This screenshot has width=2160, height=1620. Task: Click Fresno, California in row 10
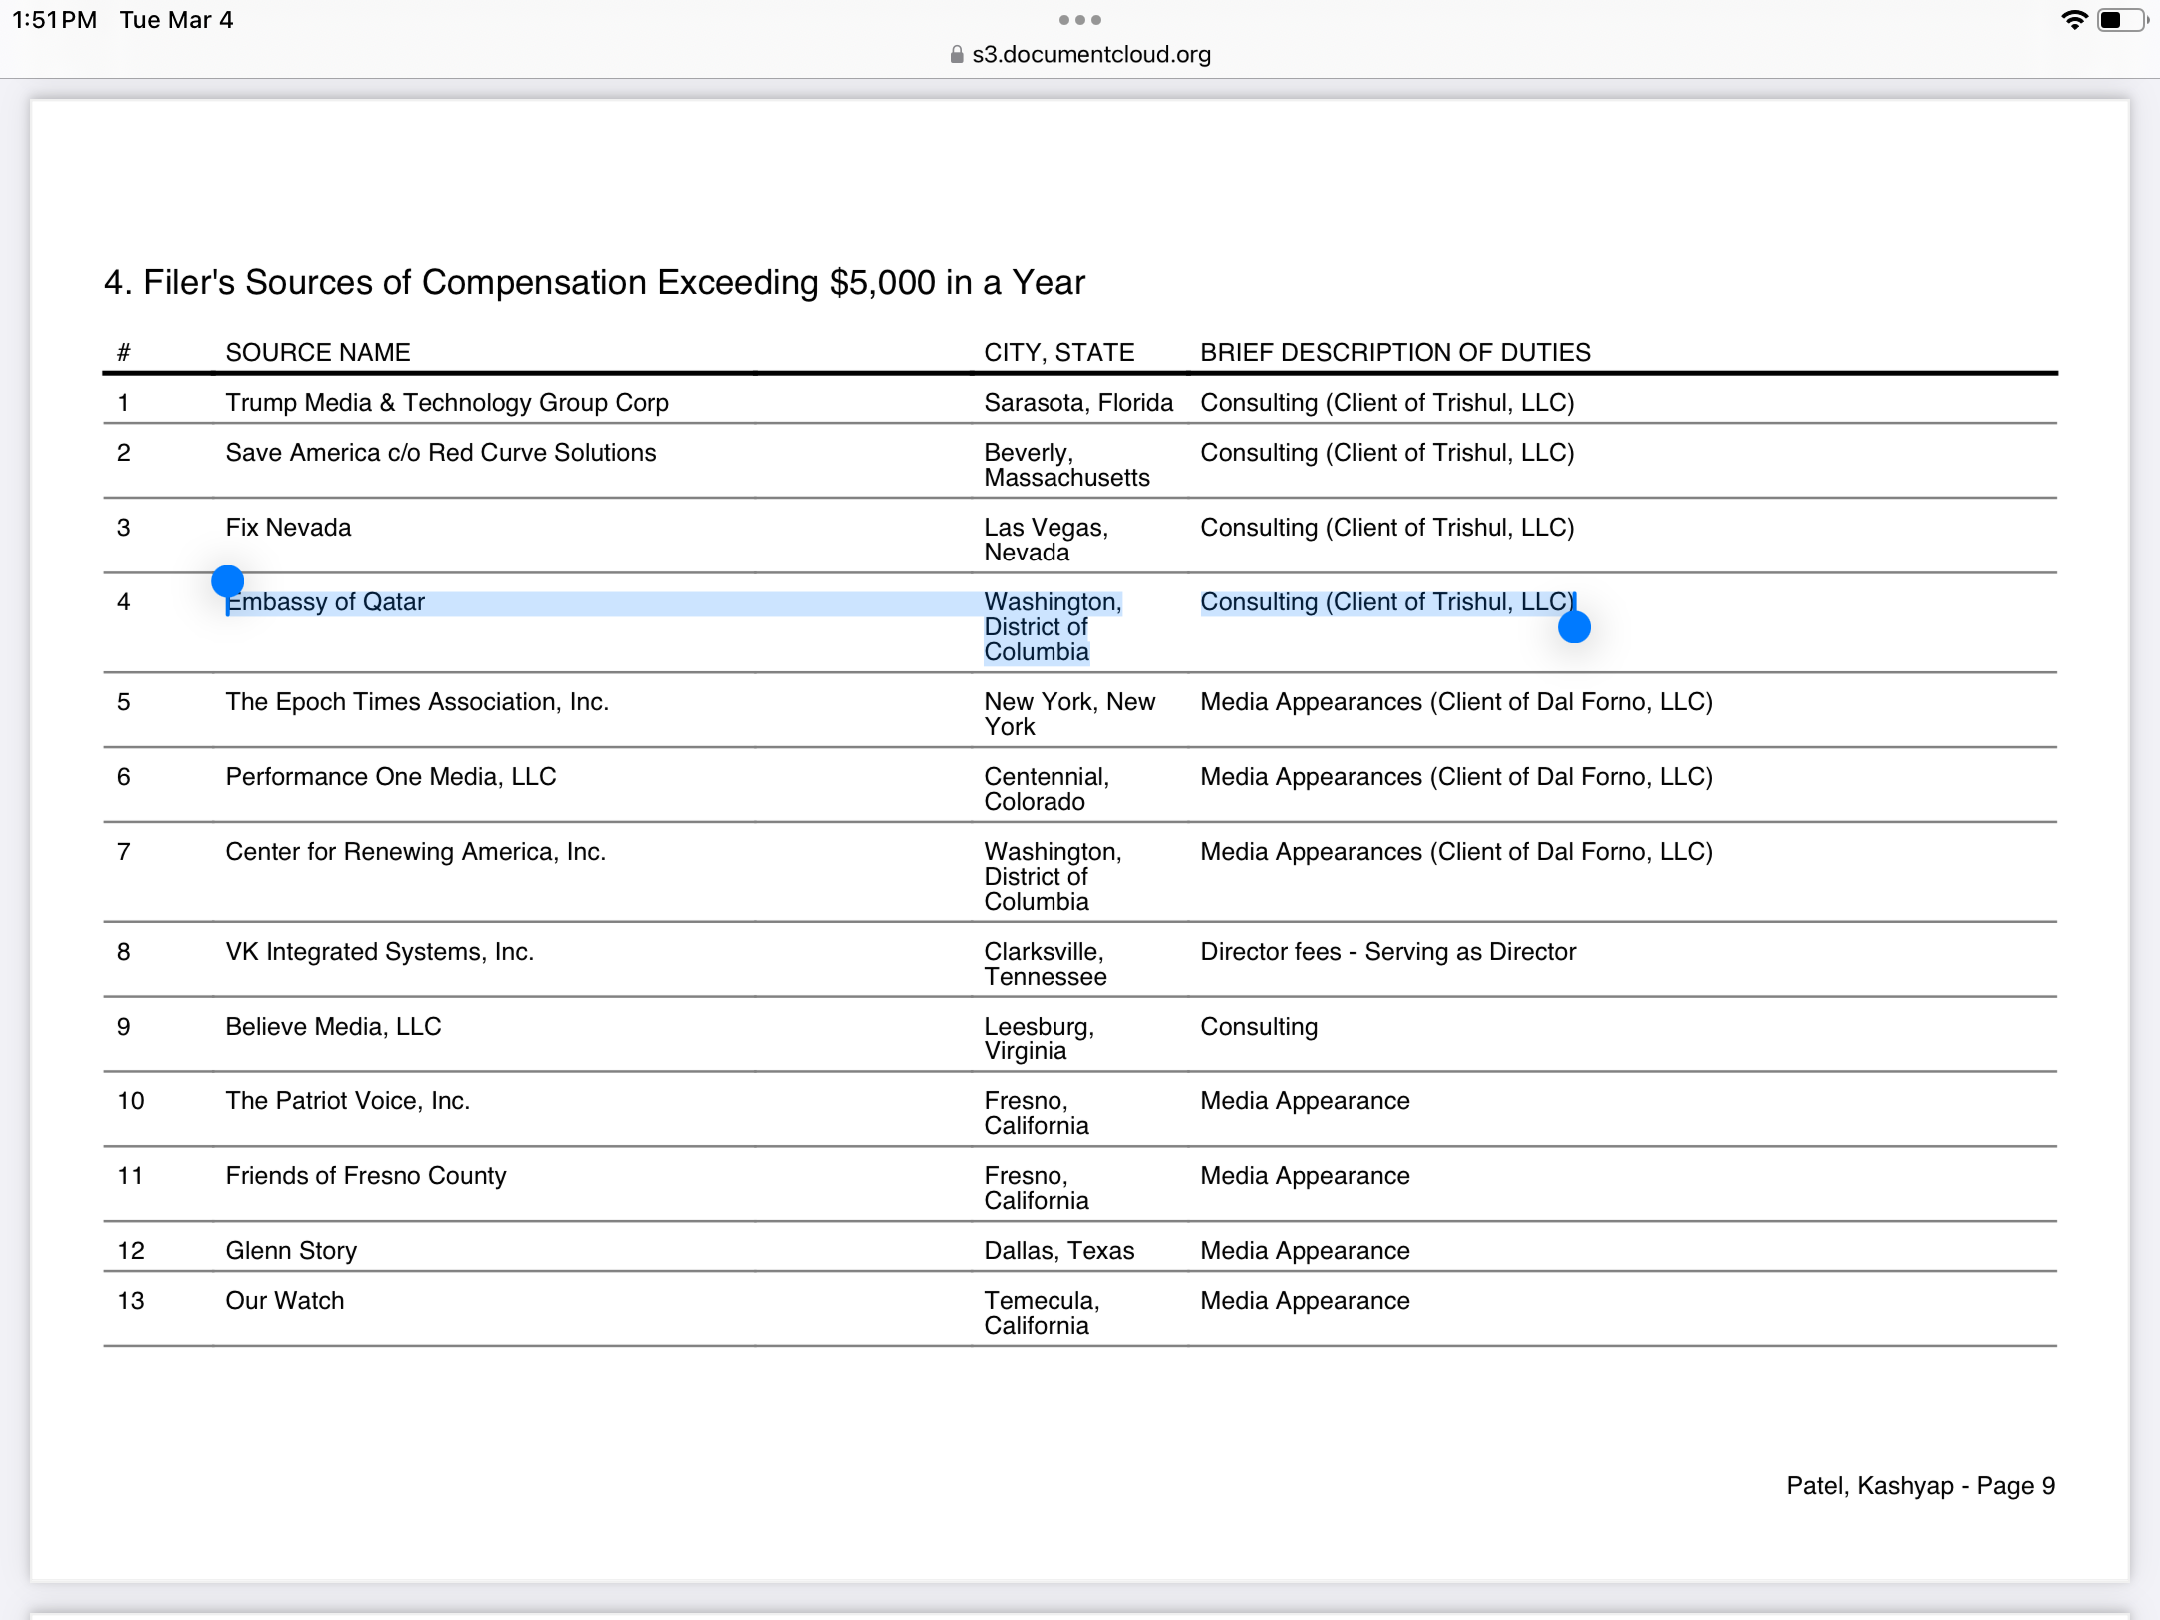point(1036,1114)
